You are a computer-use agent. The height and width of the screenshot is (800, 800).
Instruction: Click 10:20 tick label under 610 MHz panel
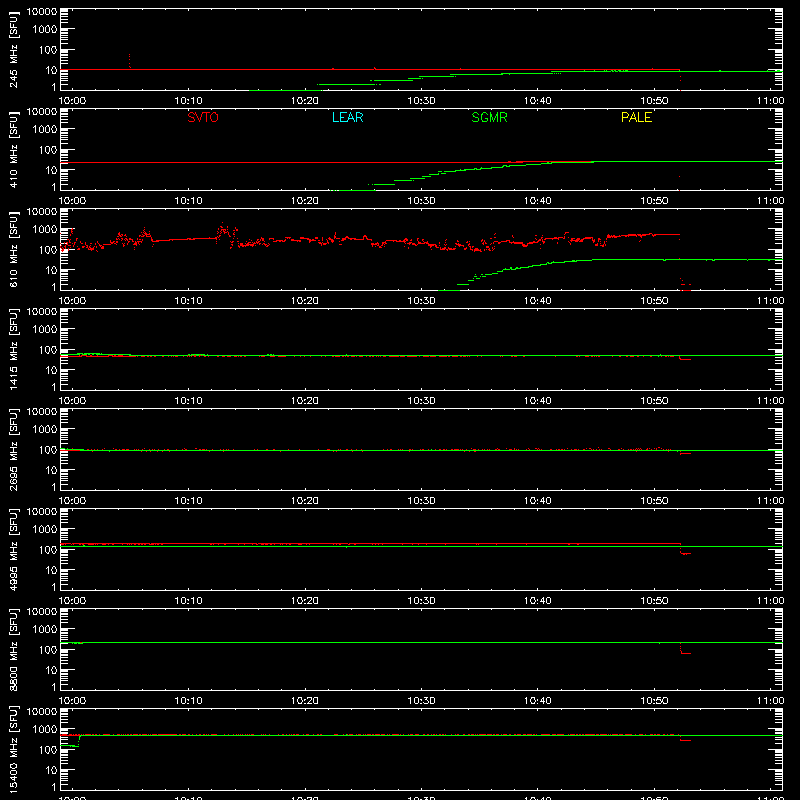coord(305,301)
